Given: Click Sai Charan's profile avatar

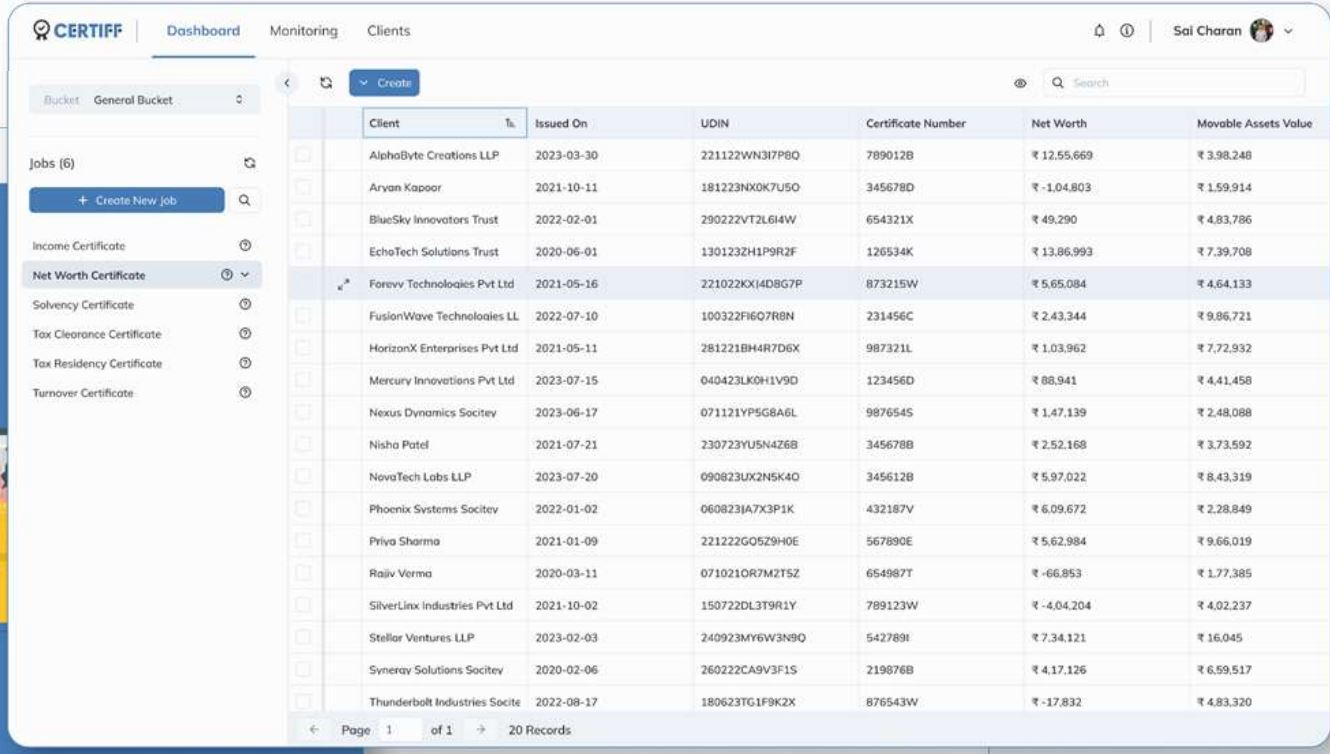Looking at the screenshot, I should [x=1261, y=30].
